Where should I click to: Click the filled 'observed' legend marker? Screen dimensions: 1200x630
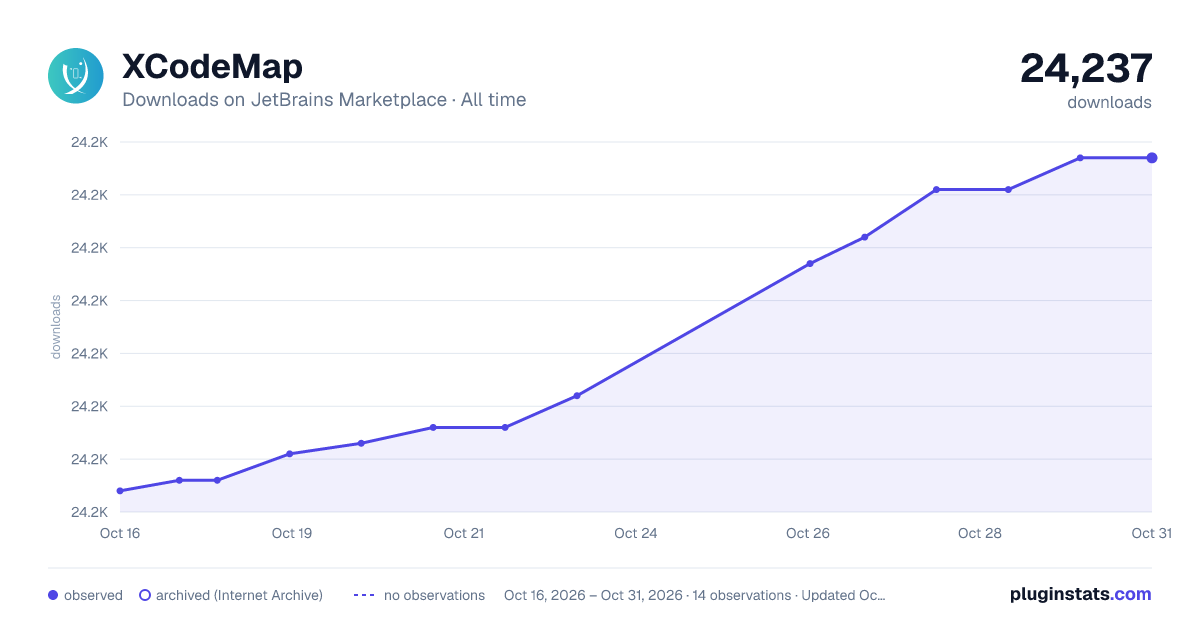(x=53, y=595)
